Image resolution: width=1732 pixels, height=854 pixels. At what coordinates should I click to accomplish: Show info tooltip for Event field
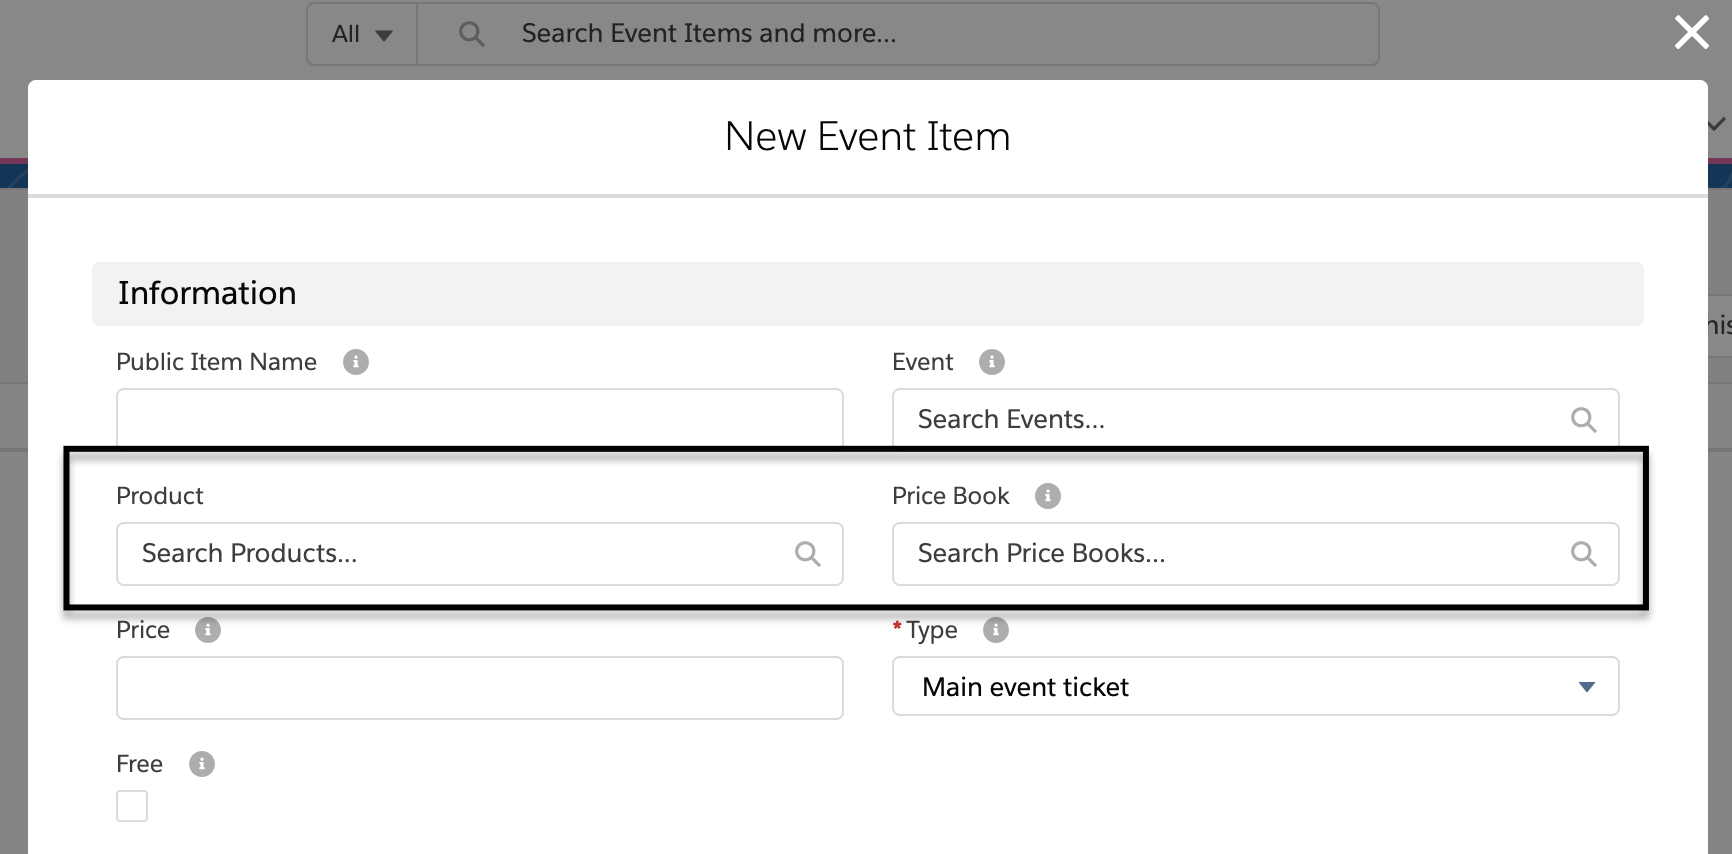pos(992,362)
